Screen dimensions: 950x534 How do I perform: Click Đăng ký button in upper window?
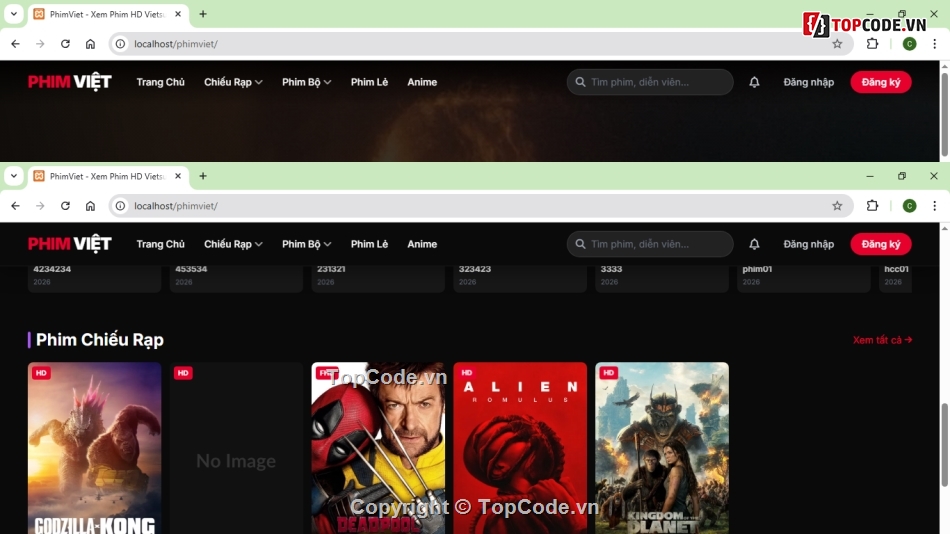coord(881,82)
